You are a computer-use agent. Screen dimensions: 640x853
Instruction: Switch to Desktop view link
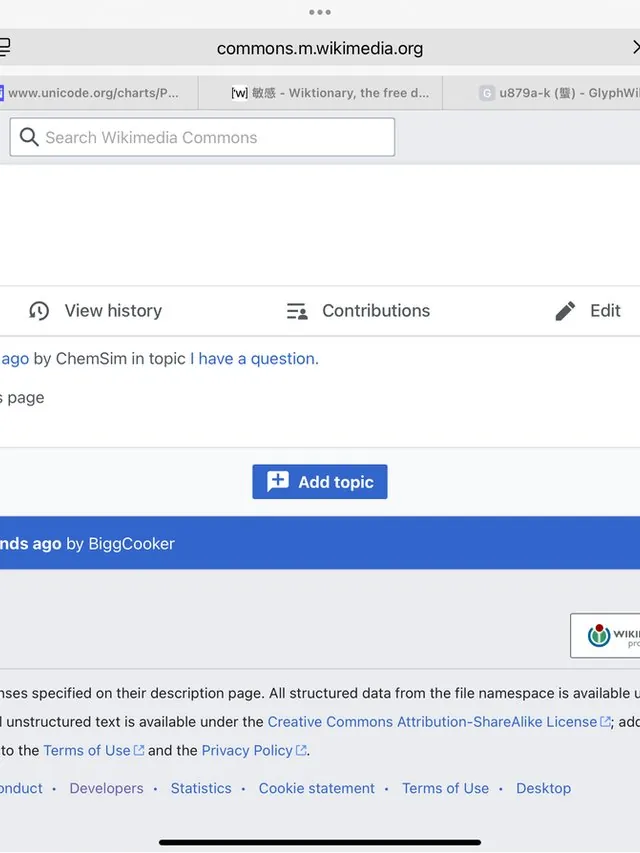click(544, 788)
